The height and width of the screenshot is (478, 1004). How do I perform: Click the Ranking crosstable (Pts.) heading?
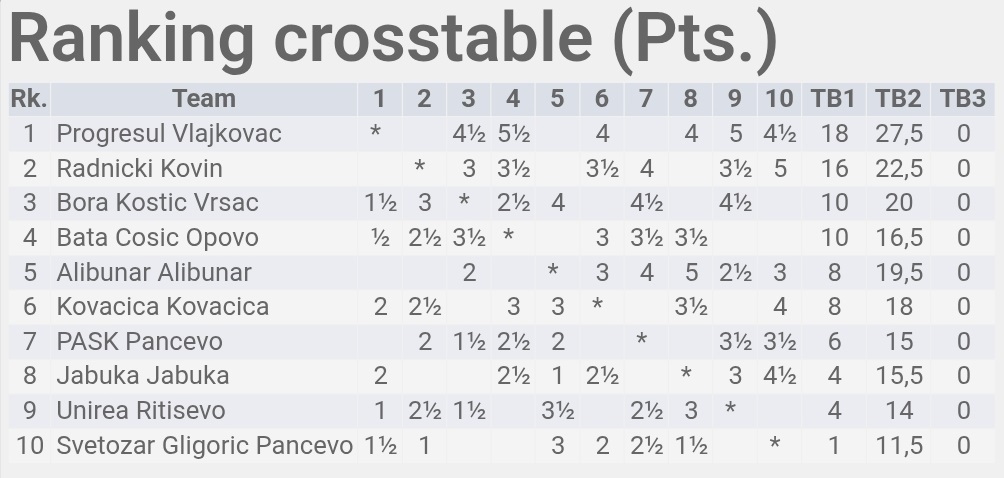(x=392, y=38)
